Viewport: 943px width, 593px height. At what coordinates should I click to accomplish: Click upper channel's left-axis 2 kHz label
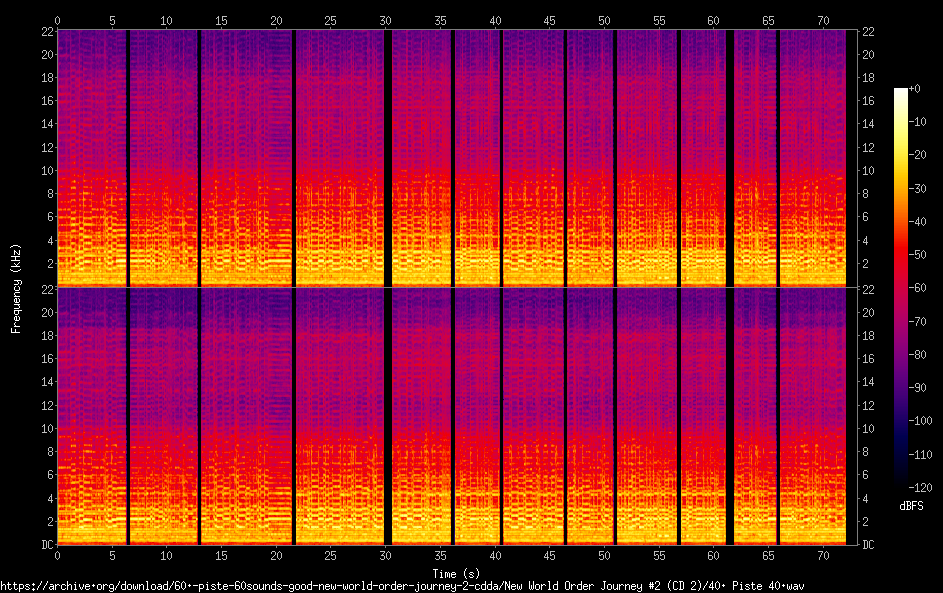51,263
